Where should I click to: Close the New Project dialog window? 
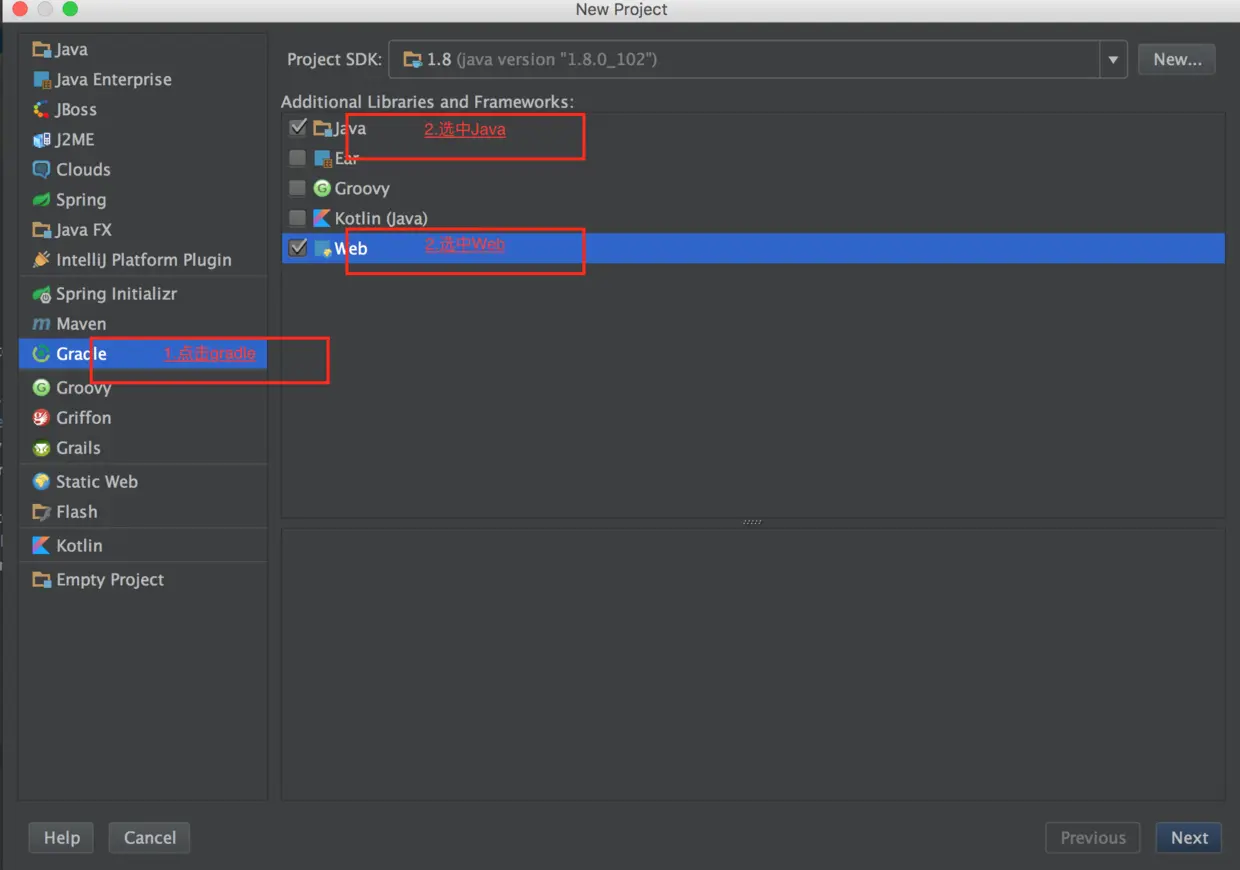[19, 9]
